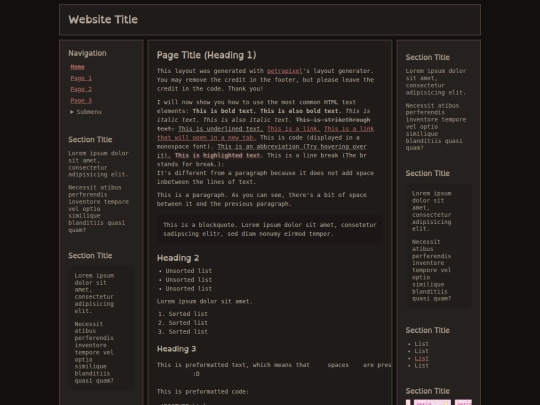The image size is (540, 405).
Task: Click the blockquote Lorem ipsum consetetur text
Action: [270, 229]
